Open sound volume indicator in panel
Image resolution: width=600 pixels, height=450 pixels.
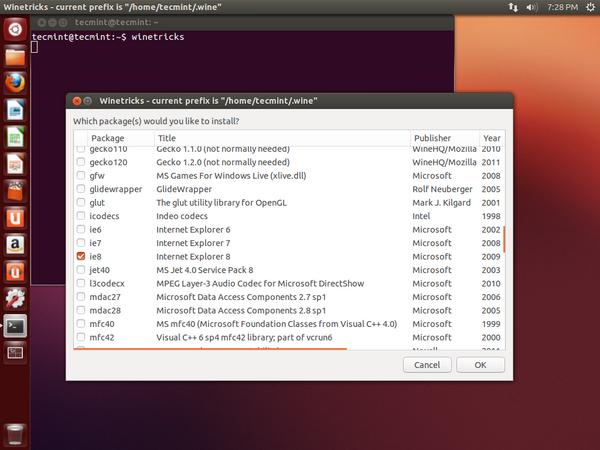tap(532, 7)
